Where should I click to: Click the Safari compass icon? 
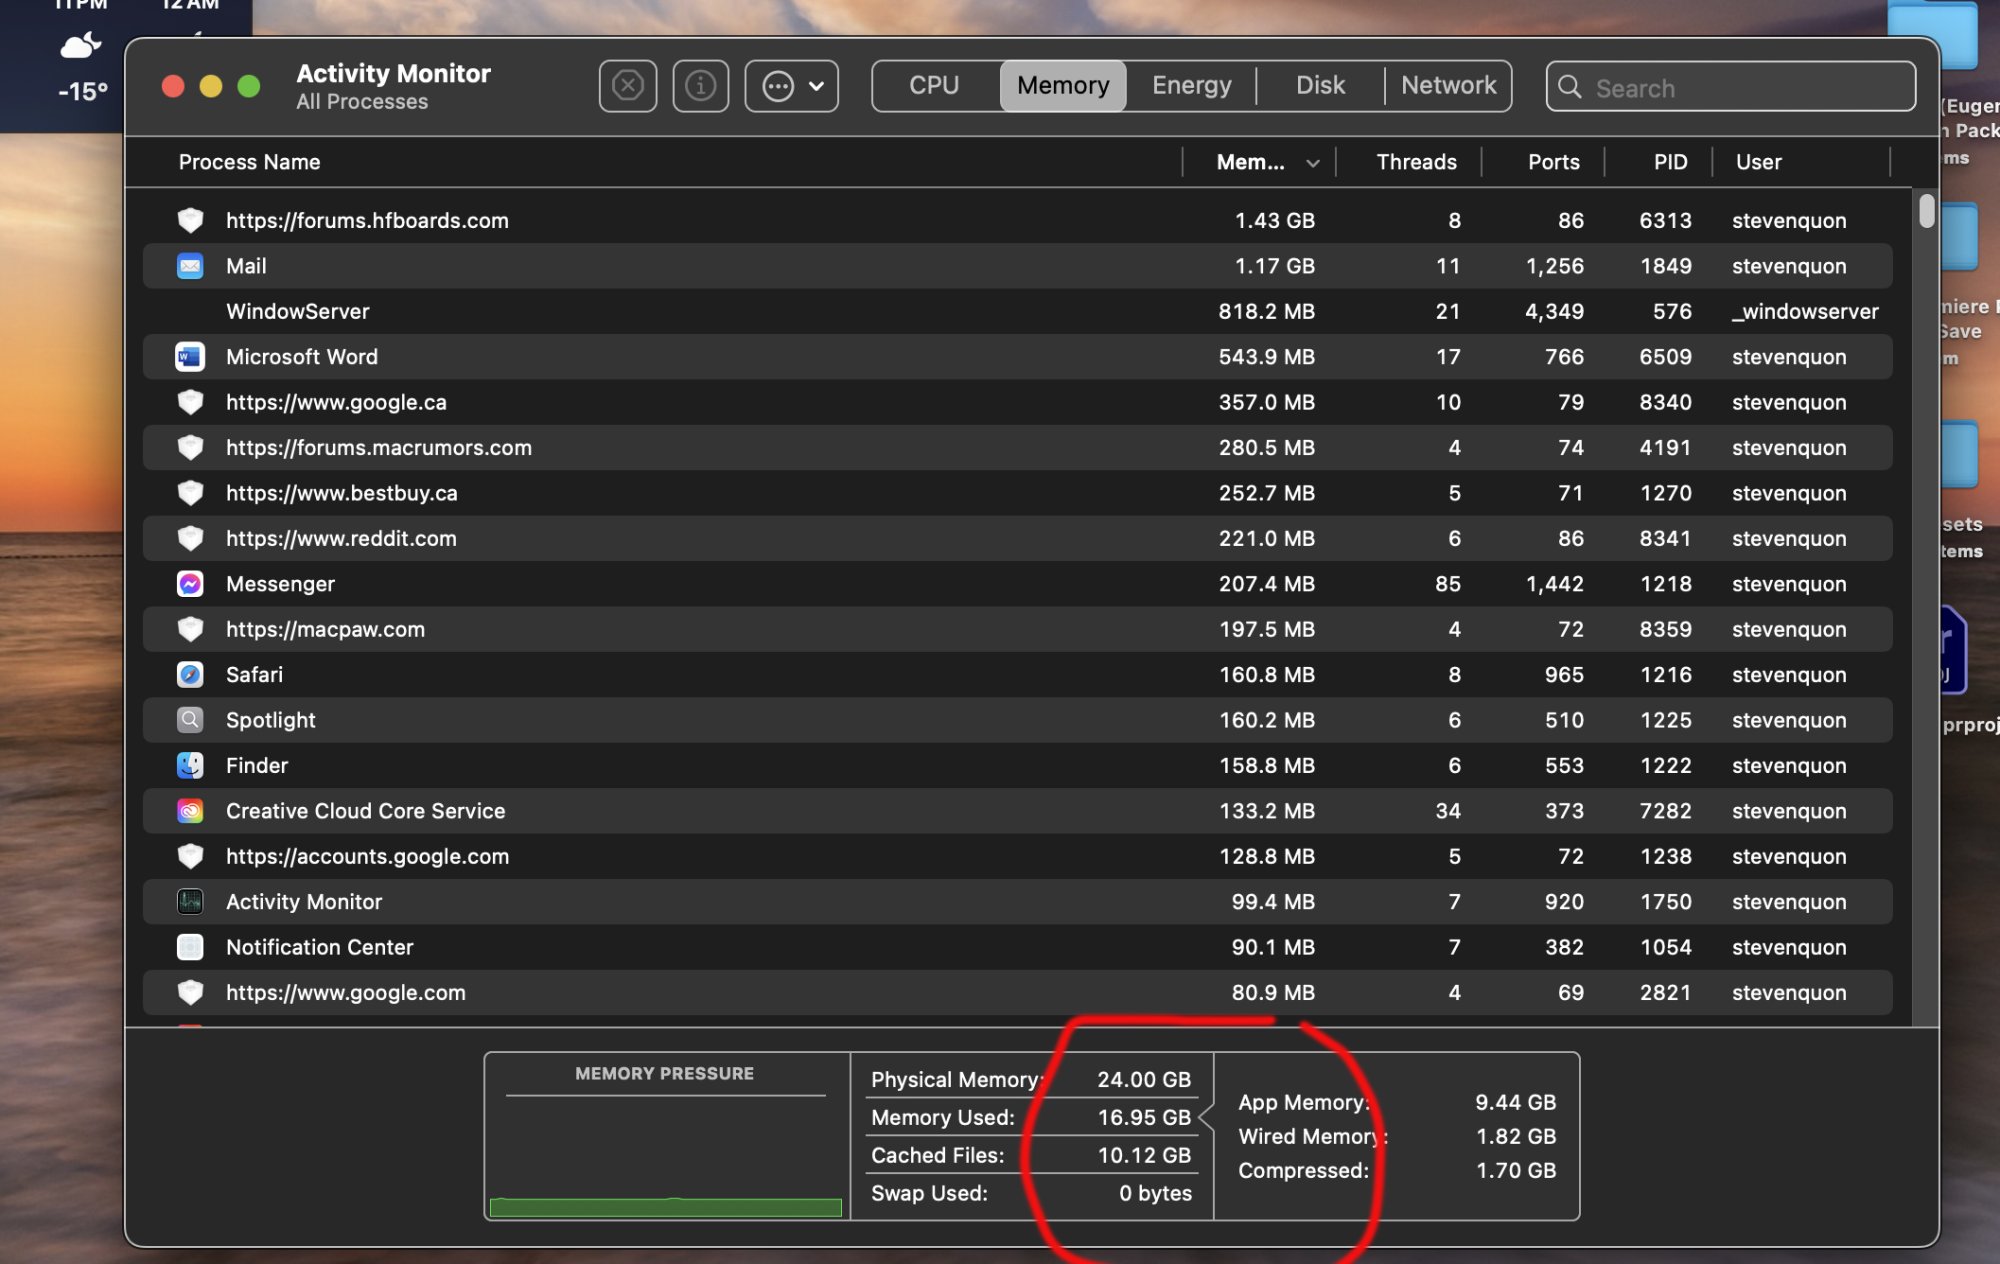190,674
